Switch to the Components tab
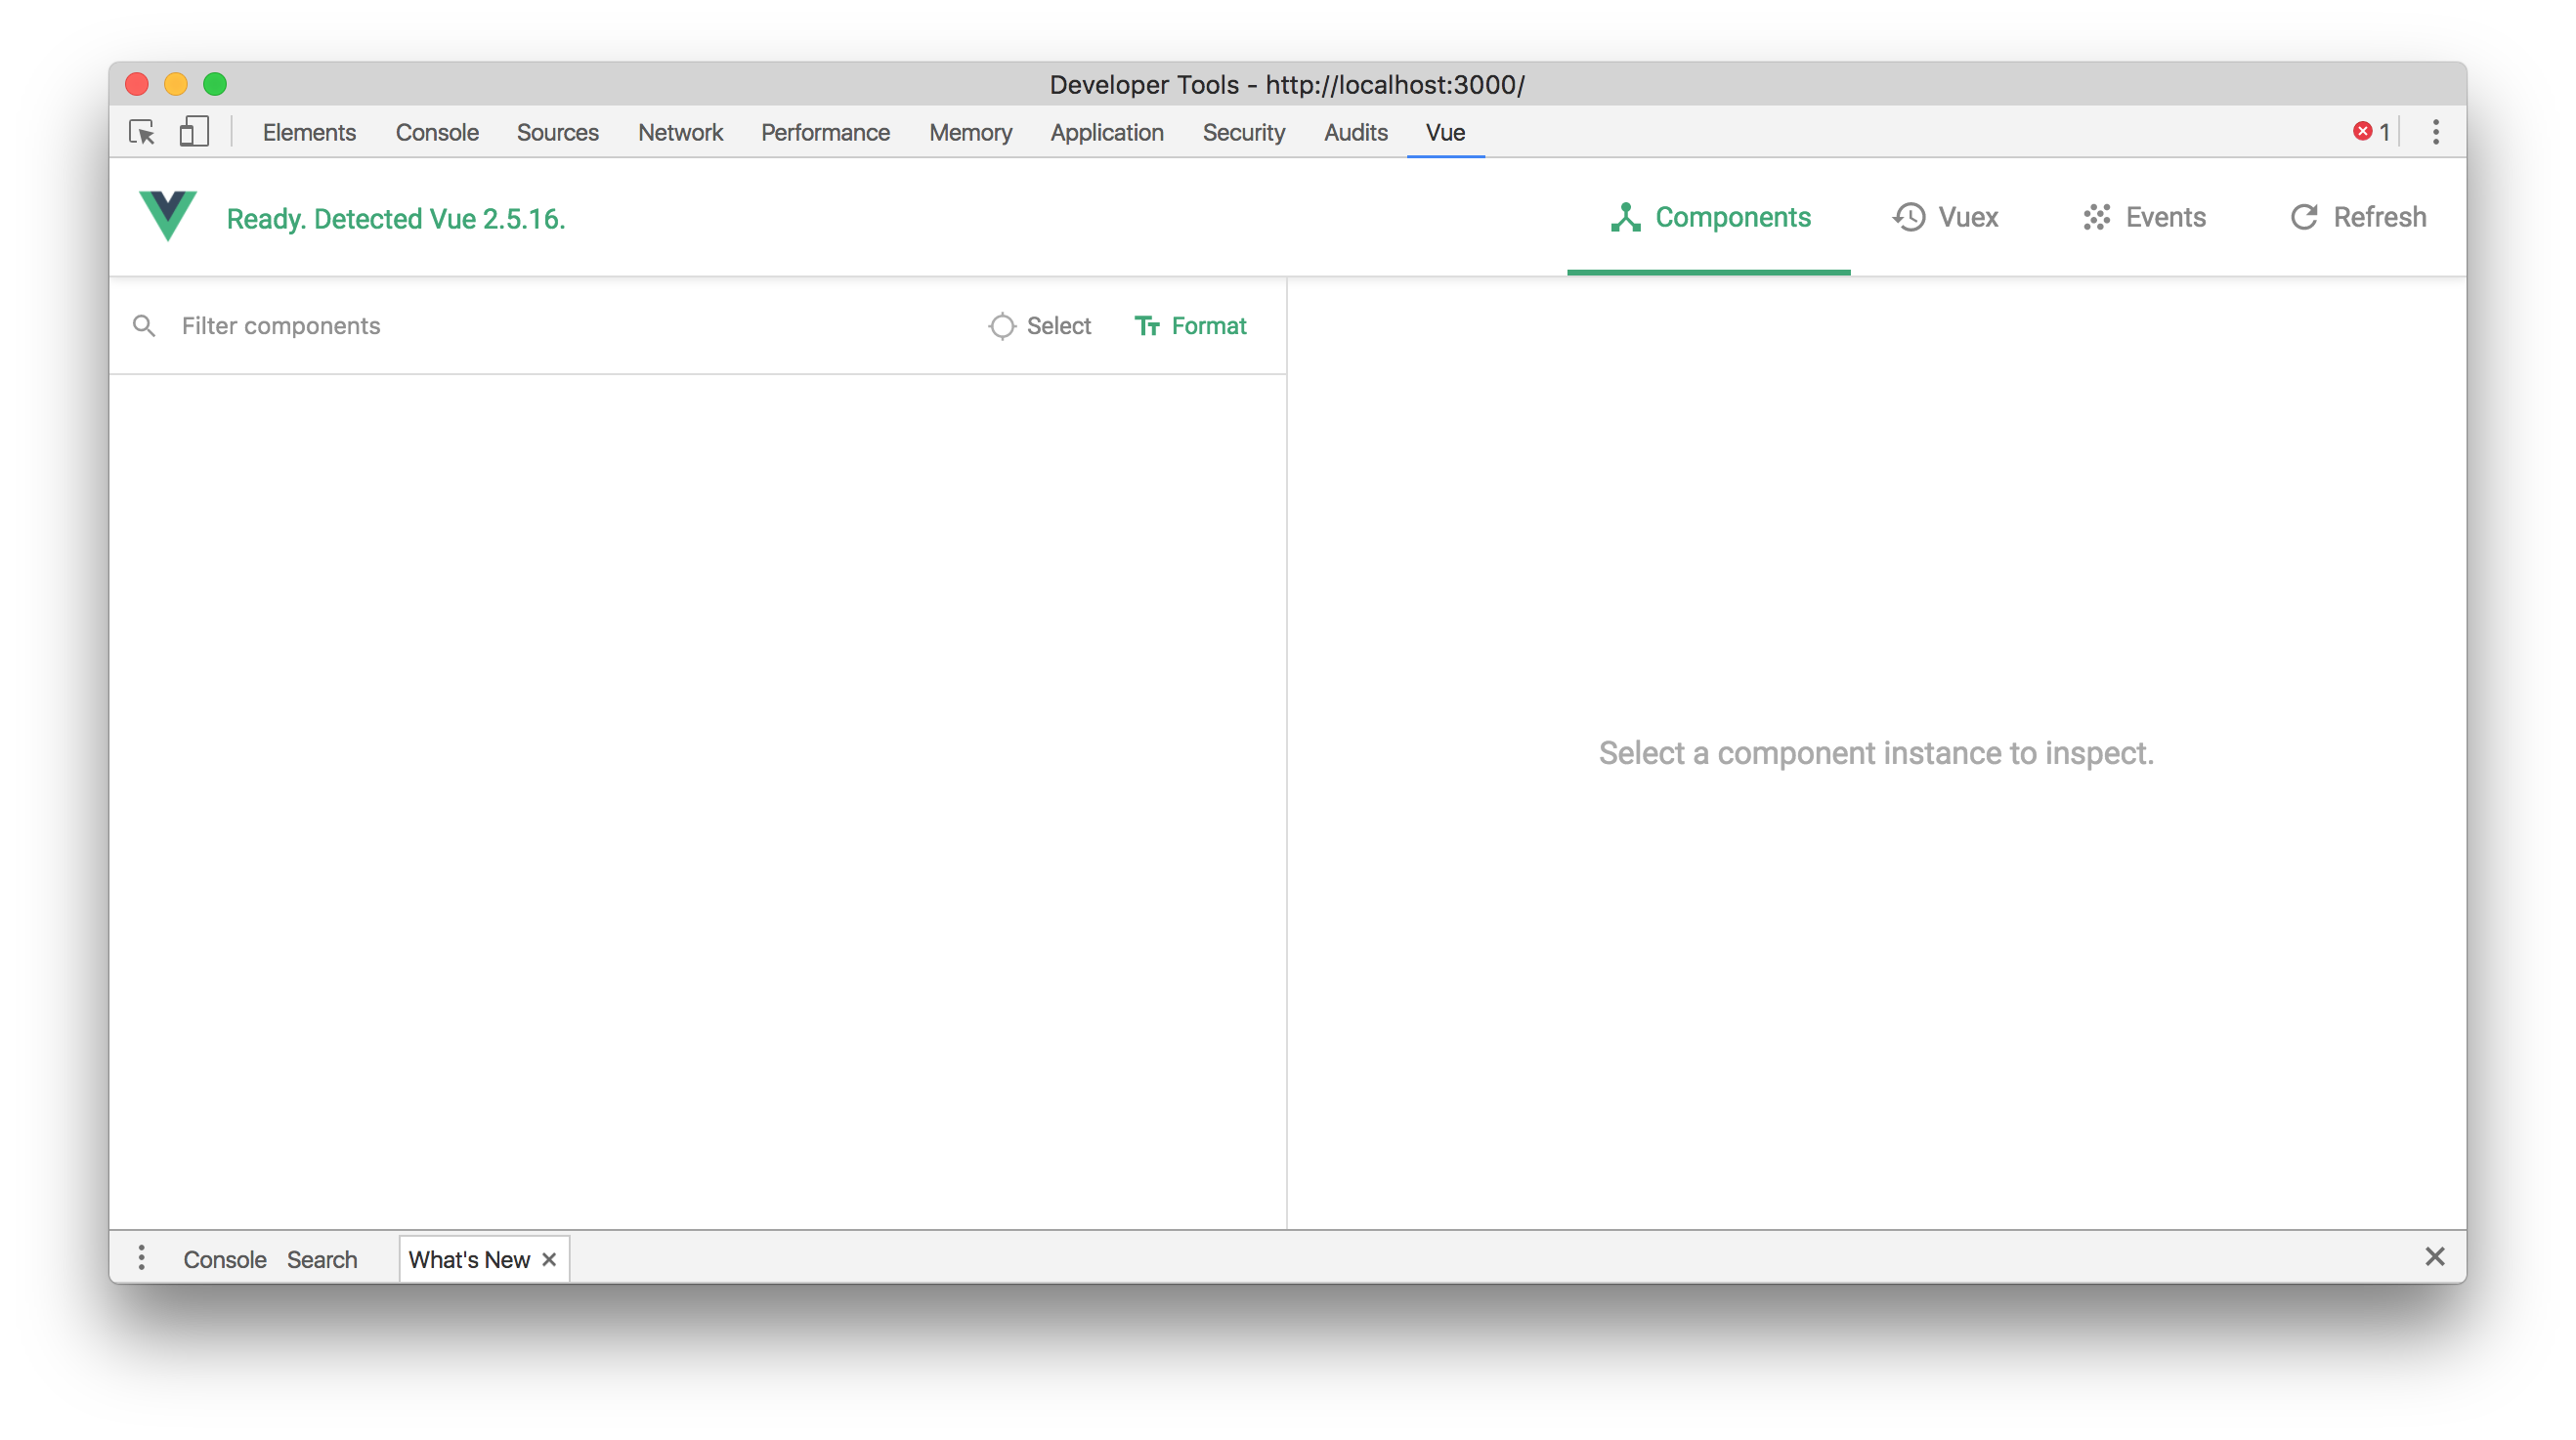 (1709, 217)
